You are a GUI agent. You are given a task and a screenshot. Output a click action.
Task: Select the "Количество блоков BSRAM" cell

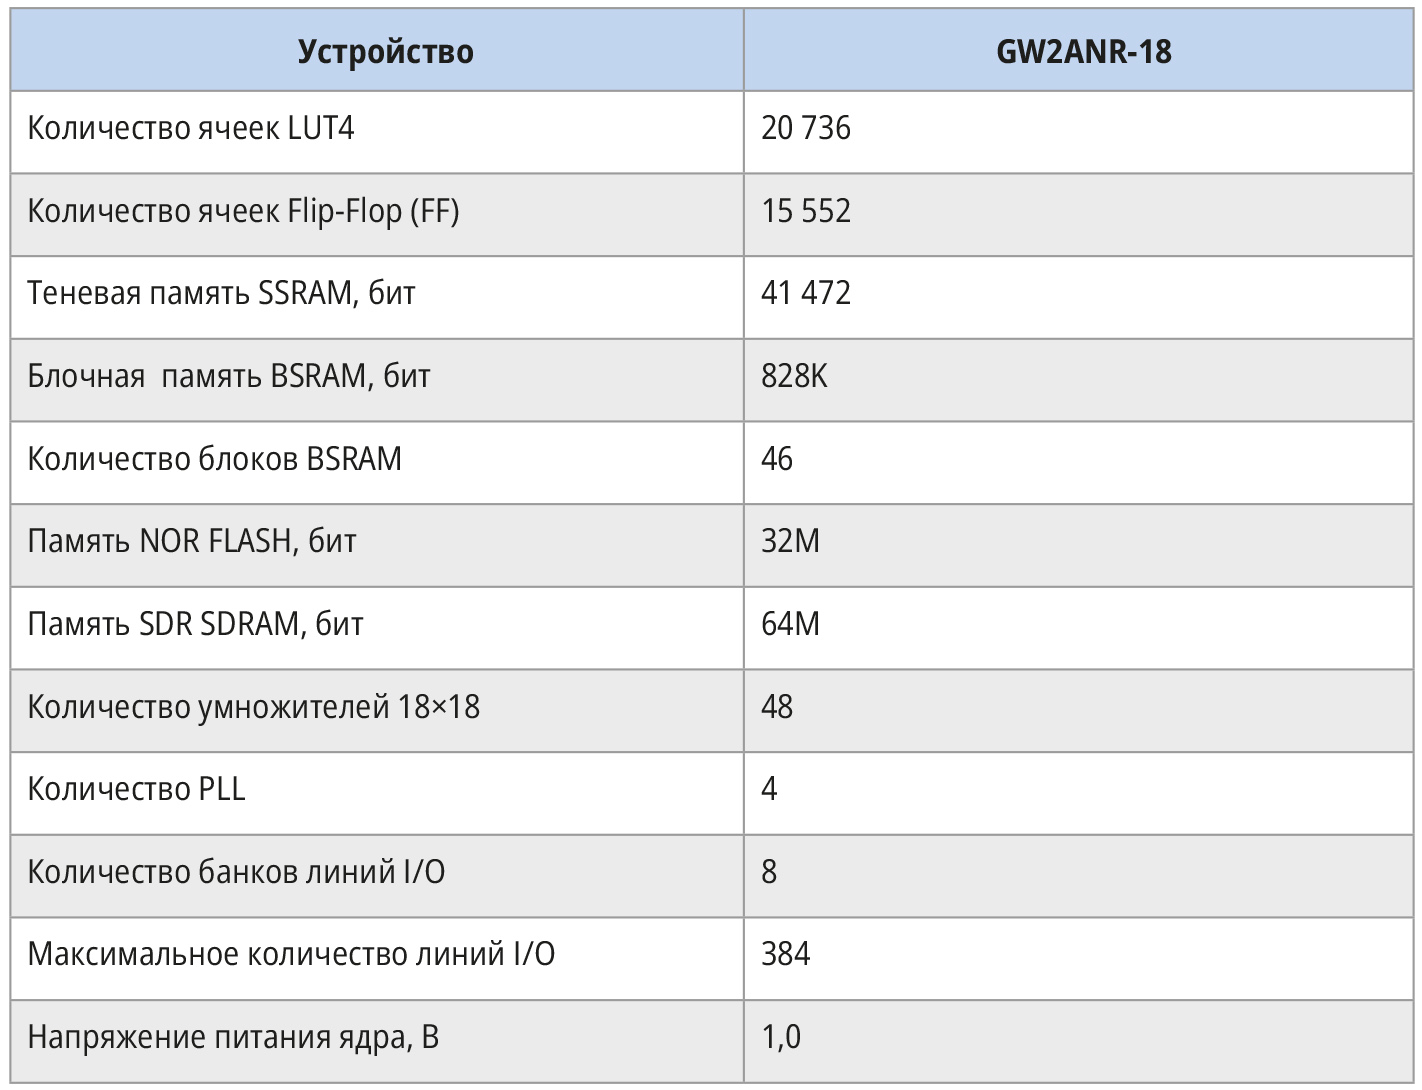(x=215, y=459)
